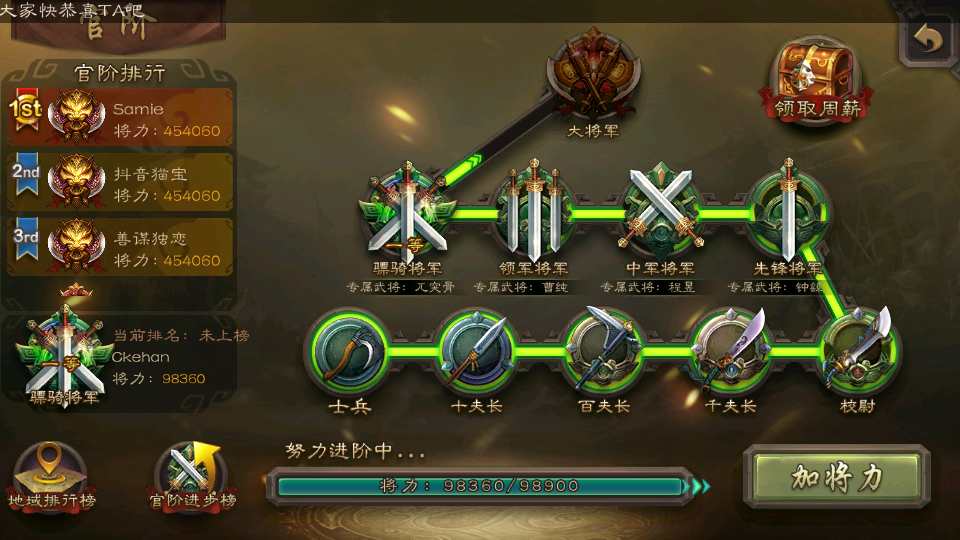Claim weekly salary treasure chest 领取周薪

pos(816,81)
